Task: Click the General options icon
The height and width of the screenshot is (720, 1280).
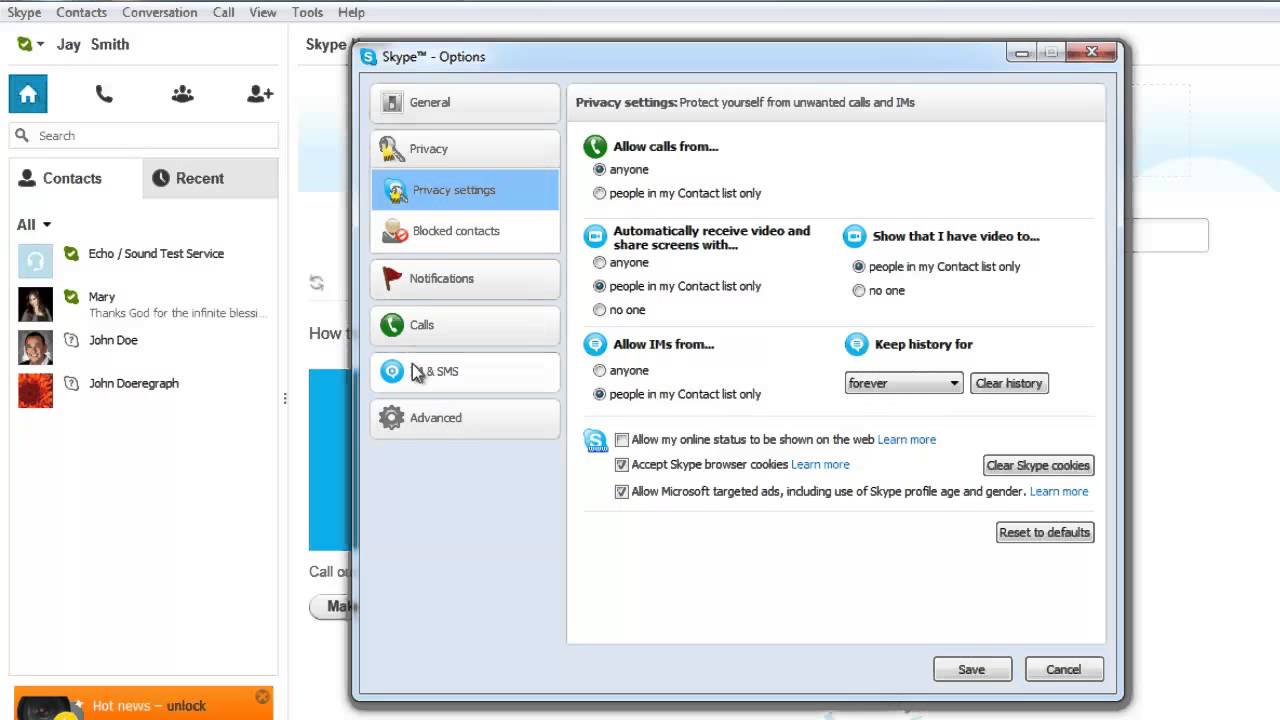Action: click(x=392, y=102)
